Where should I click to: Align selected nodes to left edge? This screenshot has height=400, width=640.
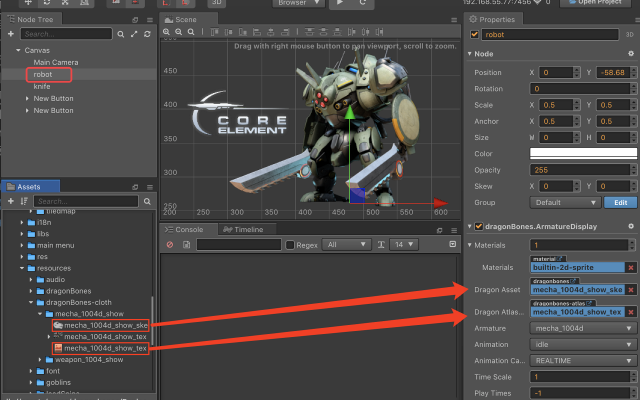coord(257,32)
